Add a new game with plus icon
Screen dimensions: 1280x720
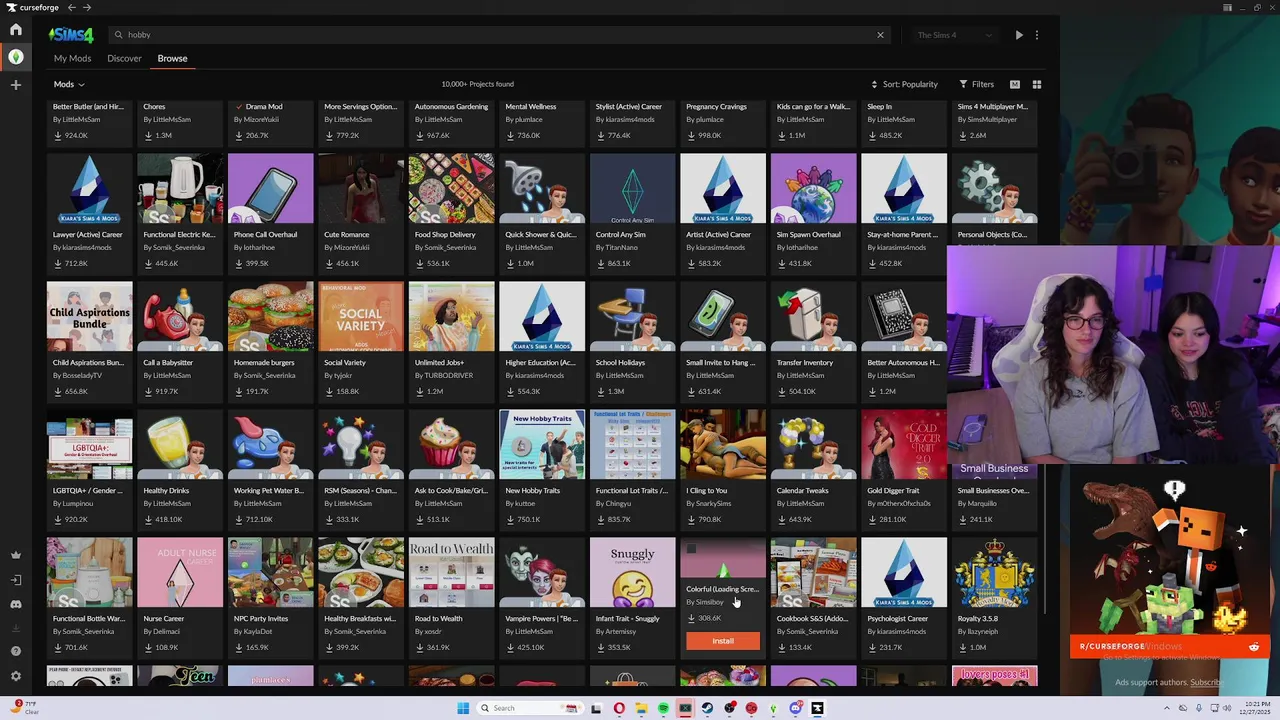(x=16, y=85)
